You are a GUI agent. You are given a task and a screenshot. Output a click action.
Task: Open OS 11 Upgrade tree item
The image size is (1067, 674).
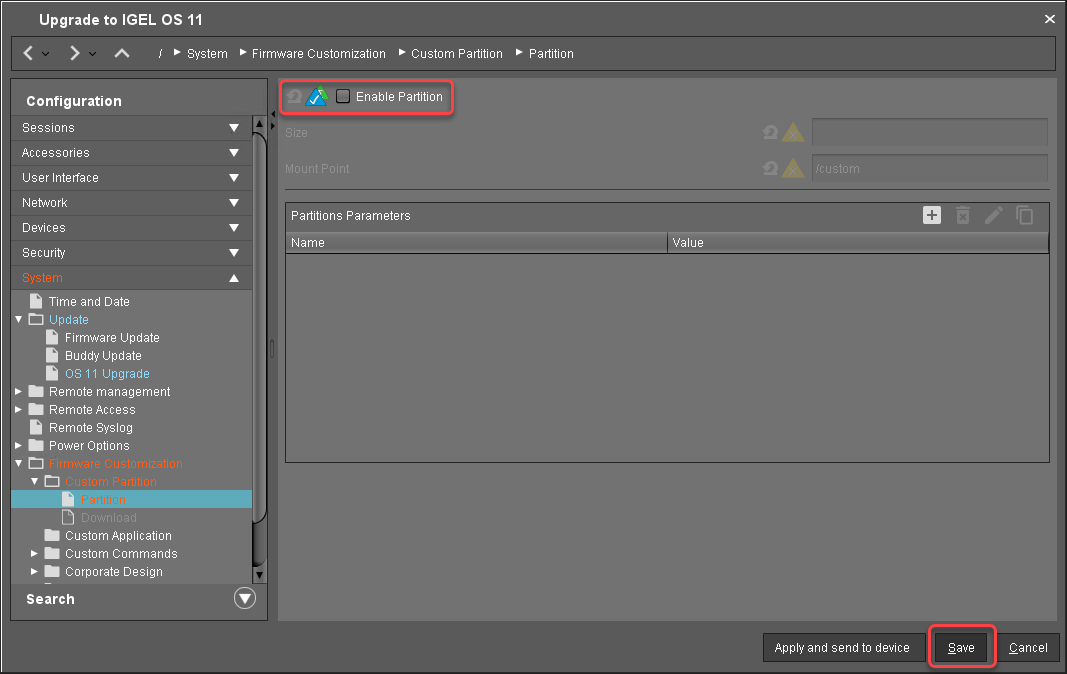[107, 374]
